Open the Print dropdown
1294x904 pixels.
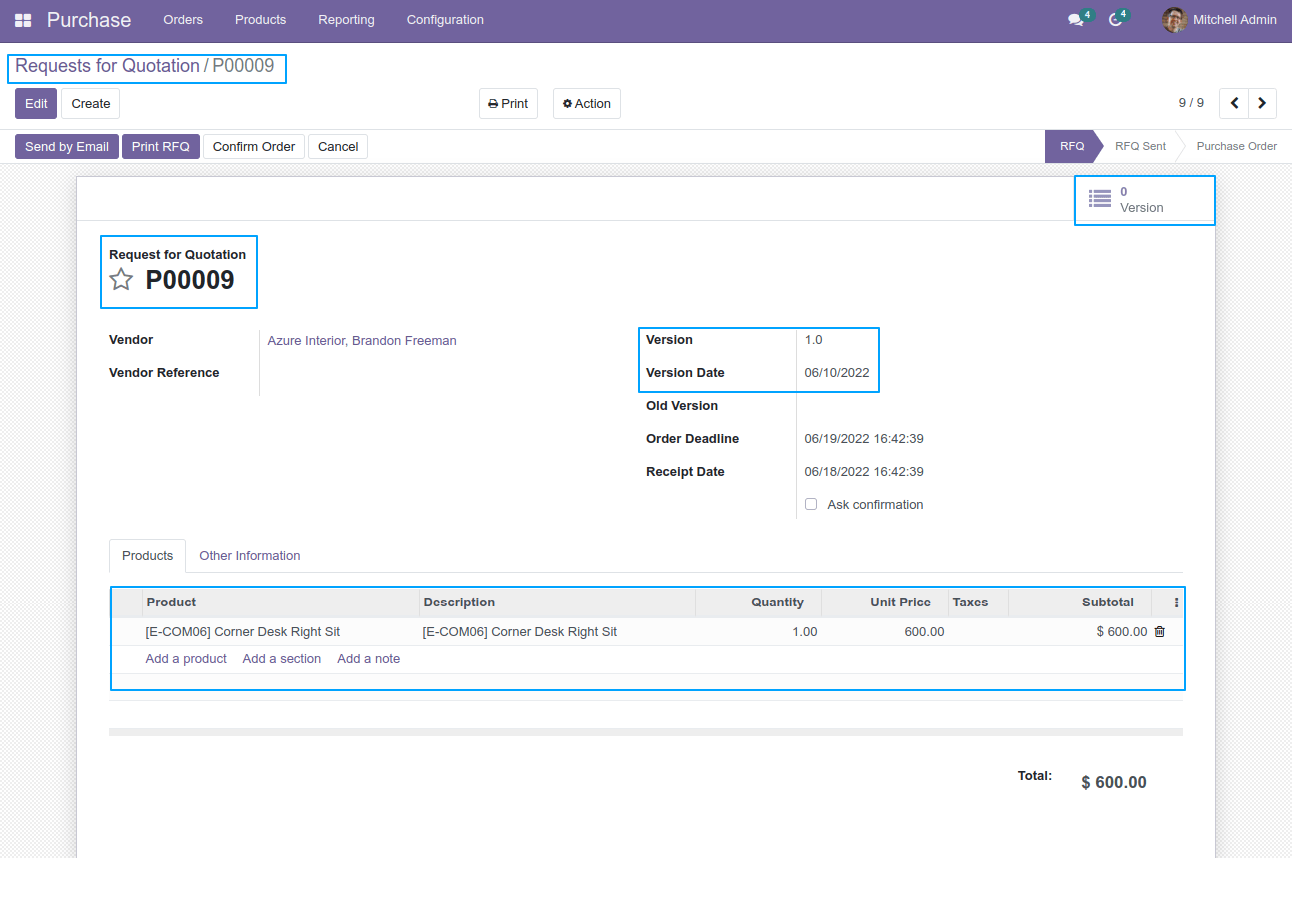[x=508, y=104]
